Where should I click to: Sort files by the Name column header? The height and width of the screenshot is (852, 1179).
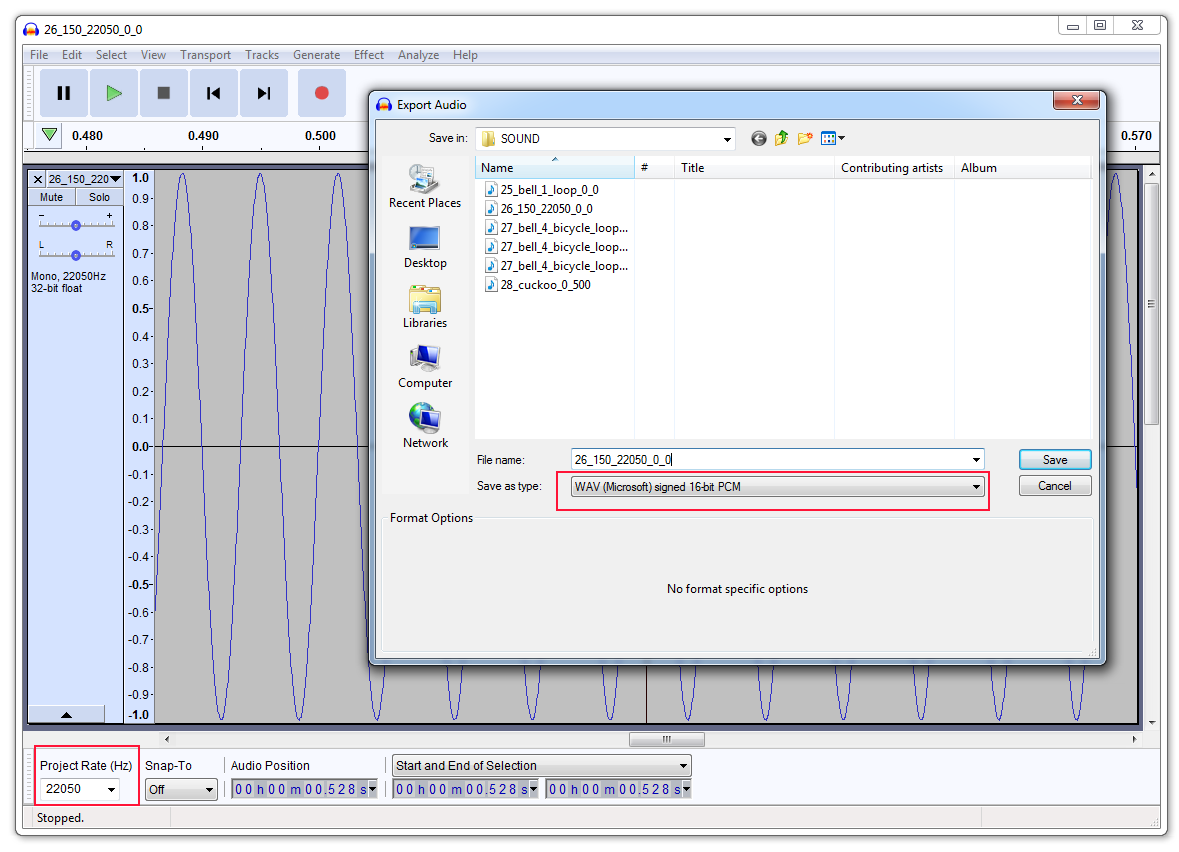[555, 168]
